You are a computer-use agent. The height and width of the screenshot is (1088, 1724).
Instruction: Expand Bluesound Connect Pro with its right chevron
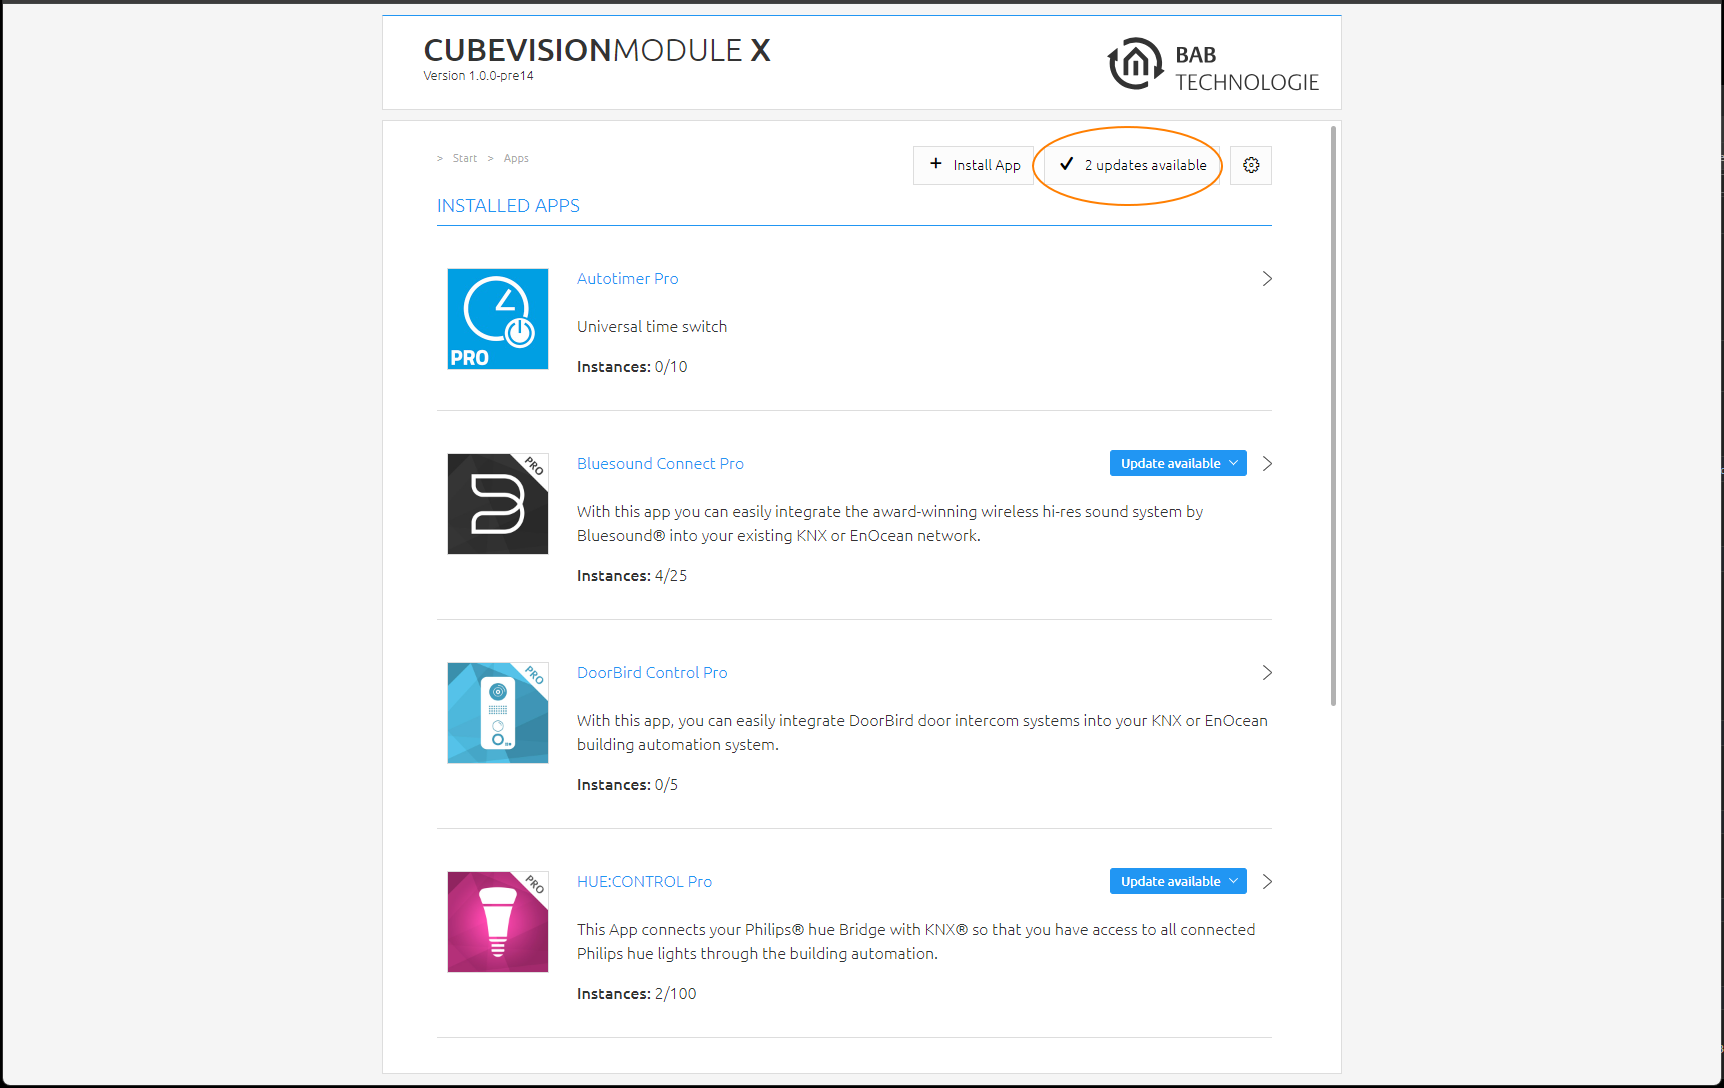click(1267, 464)
